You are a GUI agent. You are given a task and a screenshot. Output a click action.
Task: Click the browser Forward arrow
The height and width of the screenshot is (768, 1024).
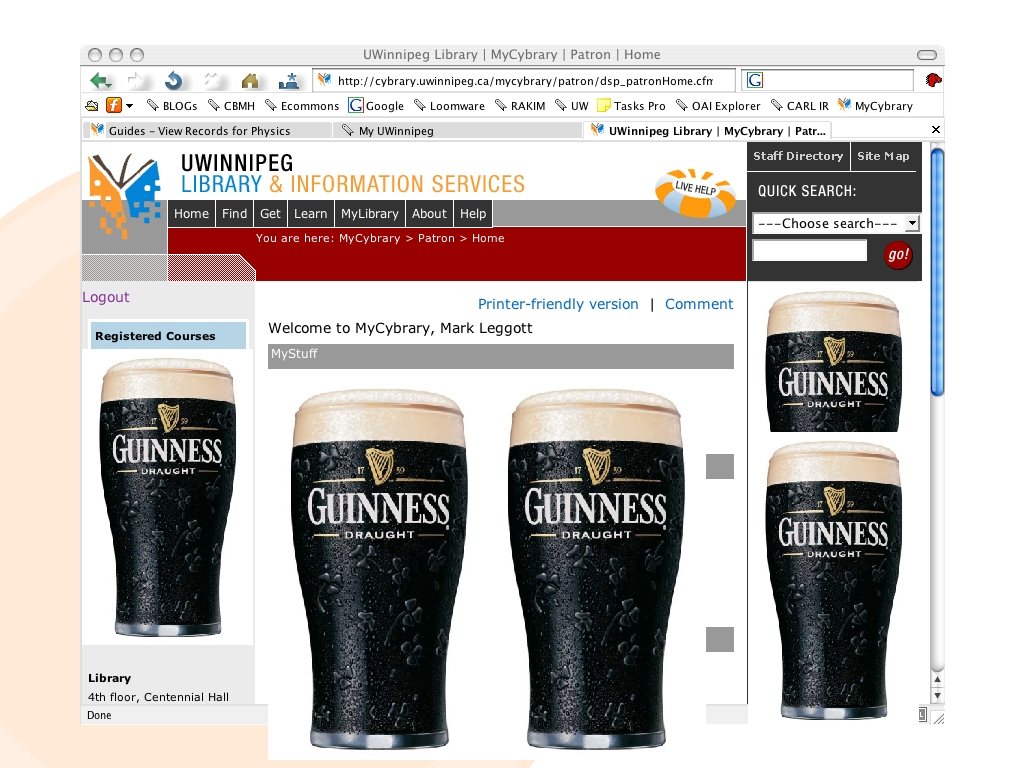136,81
